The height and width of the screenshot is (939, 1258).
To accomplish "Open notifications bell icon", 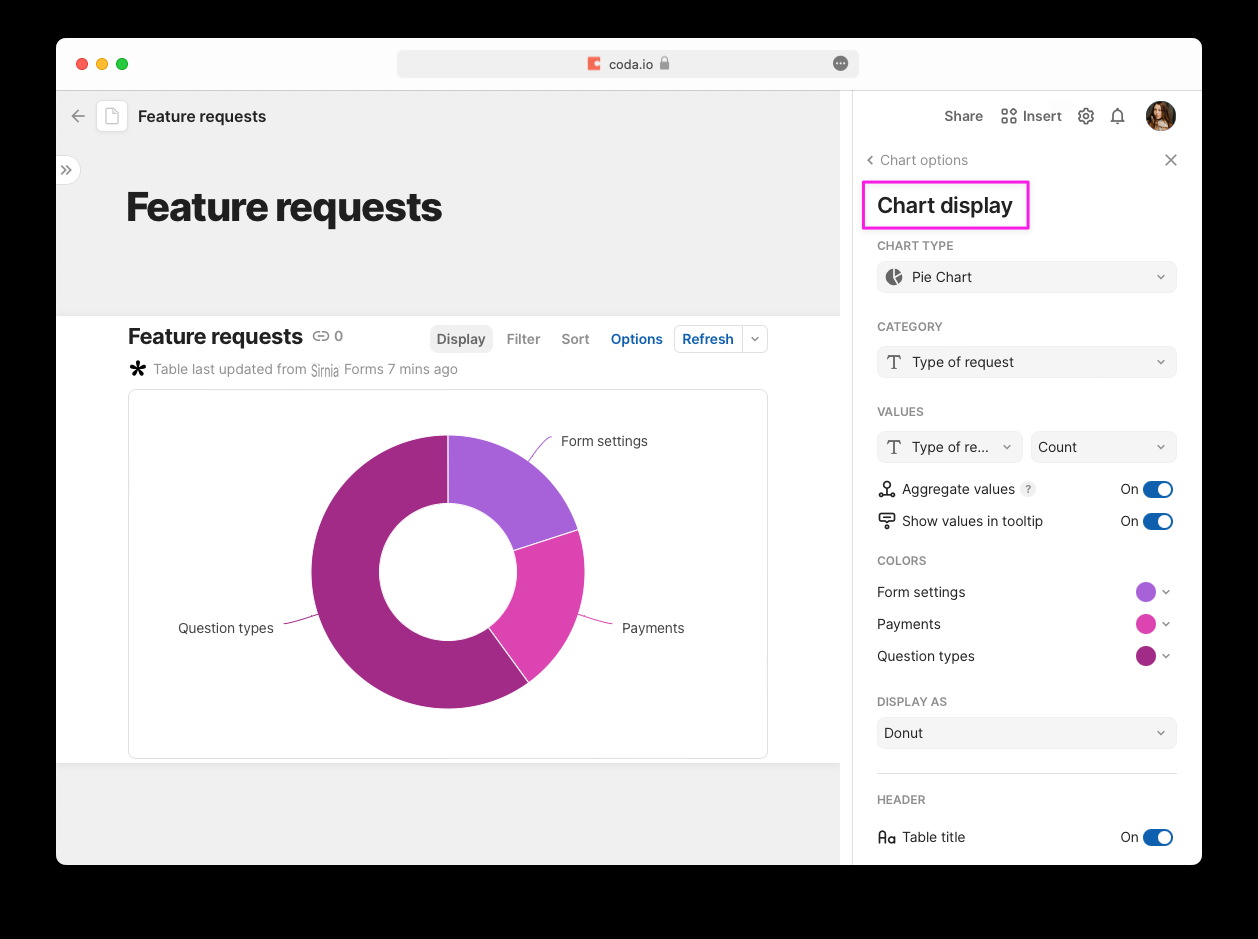I will coord(1118,116).
